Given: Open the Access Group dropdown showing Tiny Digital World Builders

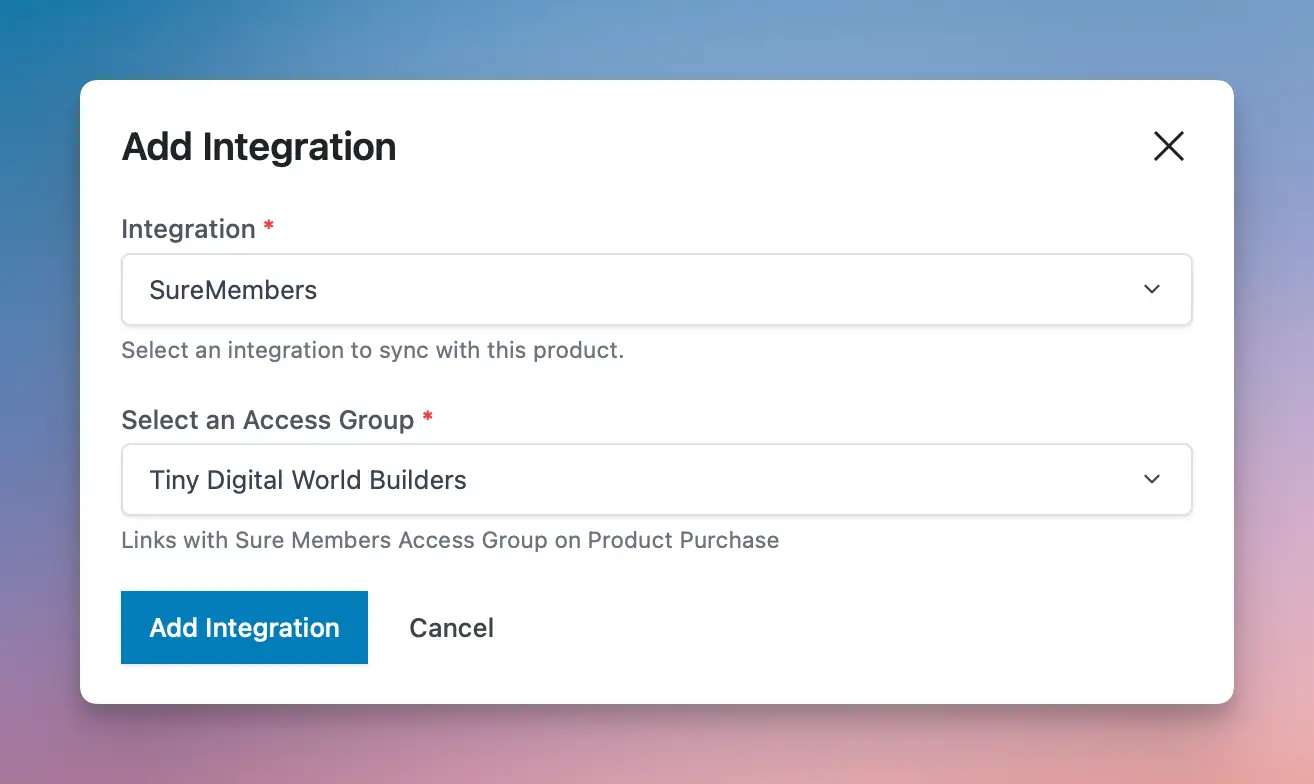Looking at the screenshot, I should pos(656,480).
